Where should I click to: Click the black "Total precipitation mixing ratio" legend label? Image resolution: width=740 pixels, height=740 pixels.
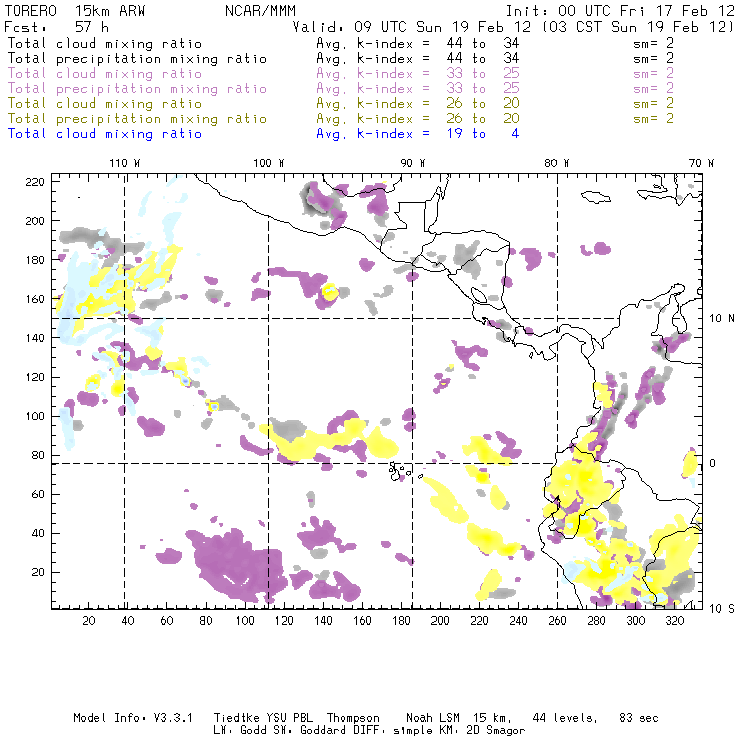(x=137, y=59)
